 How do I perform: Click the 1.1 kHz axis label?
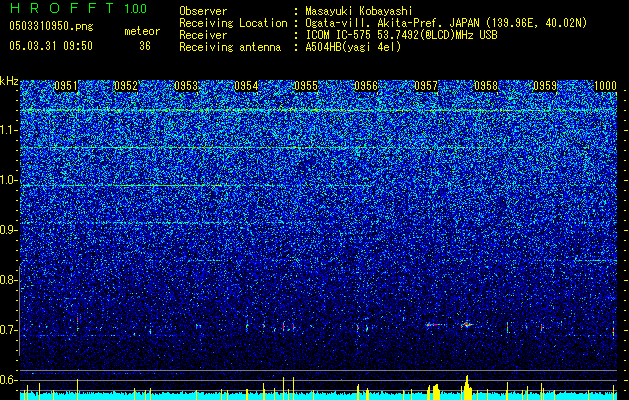click(8, 130)
